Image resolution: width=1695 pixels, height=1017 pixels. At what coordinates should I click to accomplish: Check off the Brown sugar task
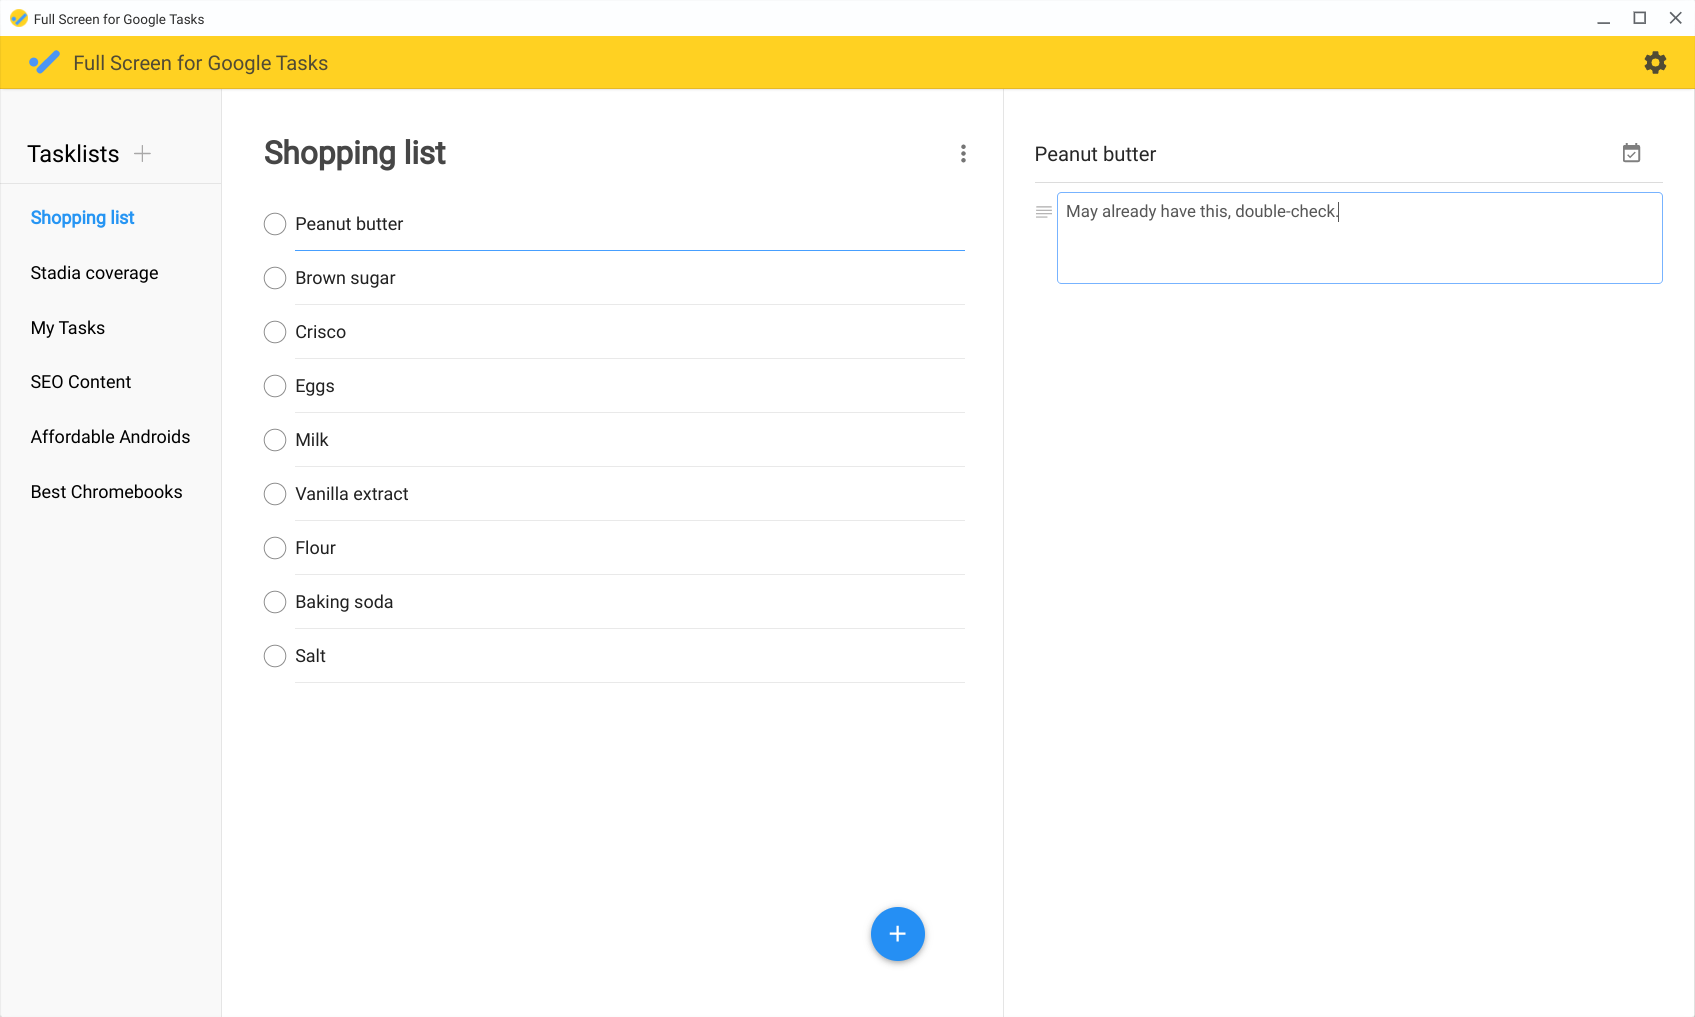tap(275, 278)
